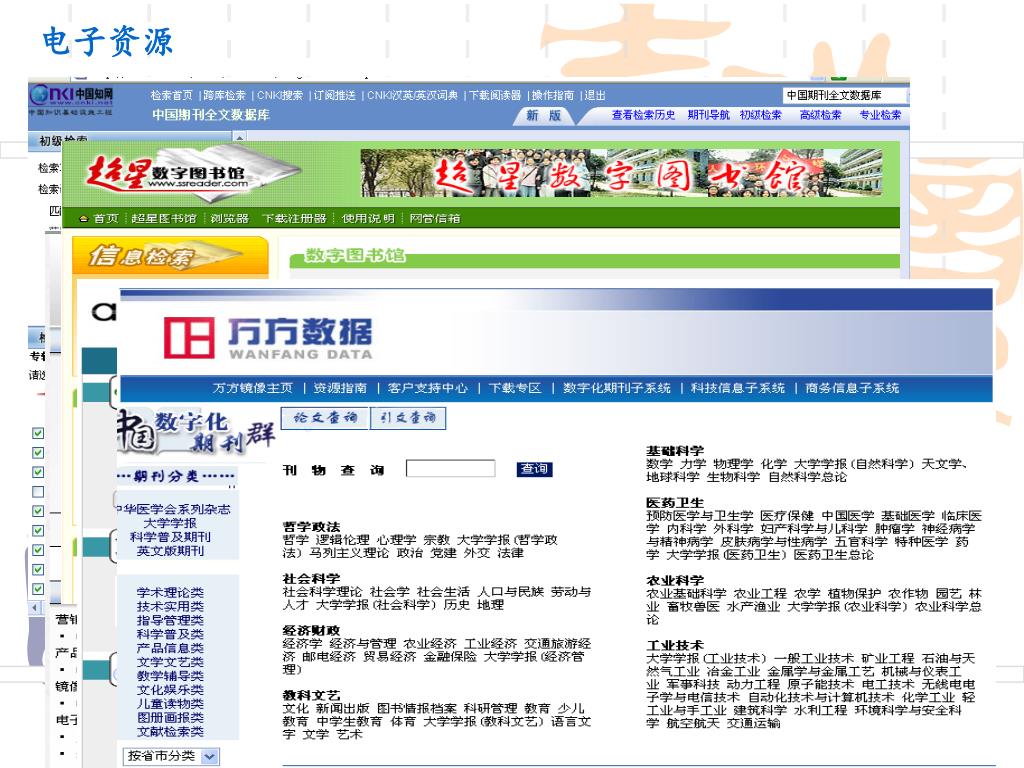This screenshot has width=1024, height=768.
Task: Click the blue 查询 button
Action: pyautogui.click(x=534, y=469)
